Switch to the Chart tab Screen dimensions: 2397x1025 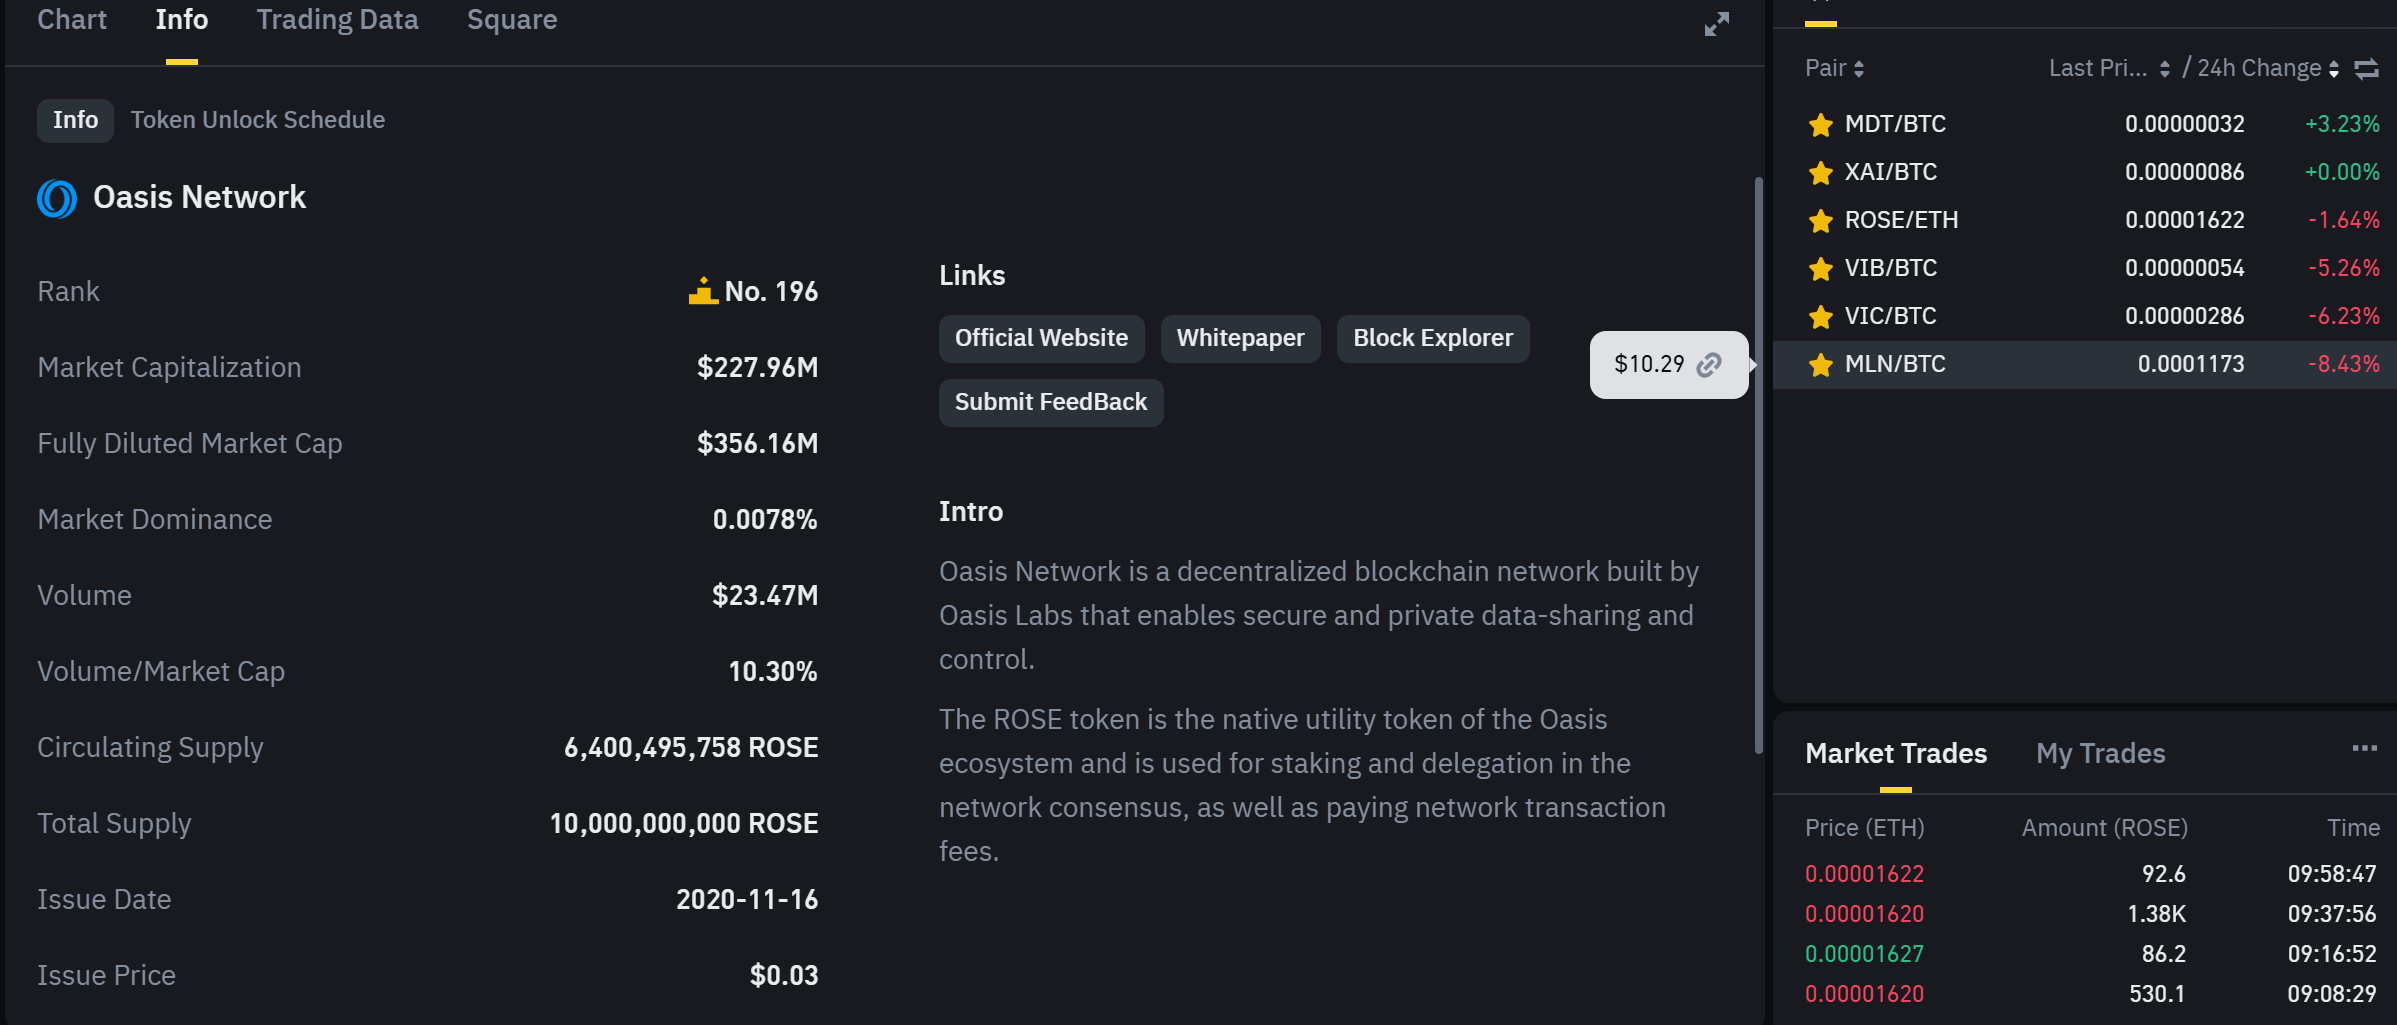click(72, 20)
